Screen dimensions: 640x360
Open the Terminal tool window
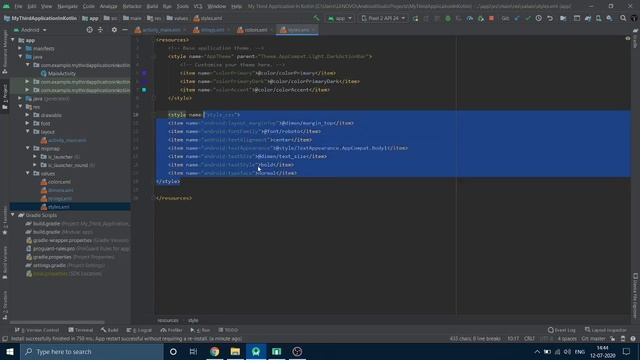click(x=80, y=330)
